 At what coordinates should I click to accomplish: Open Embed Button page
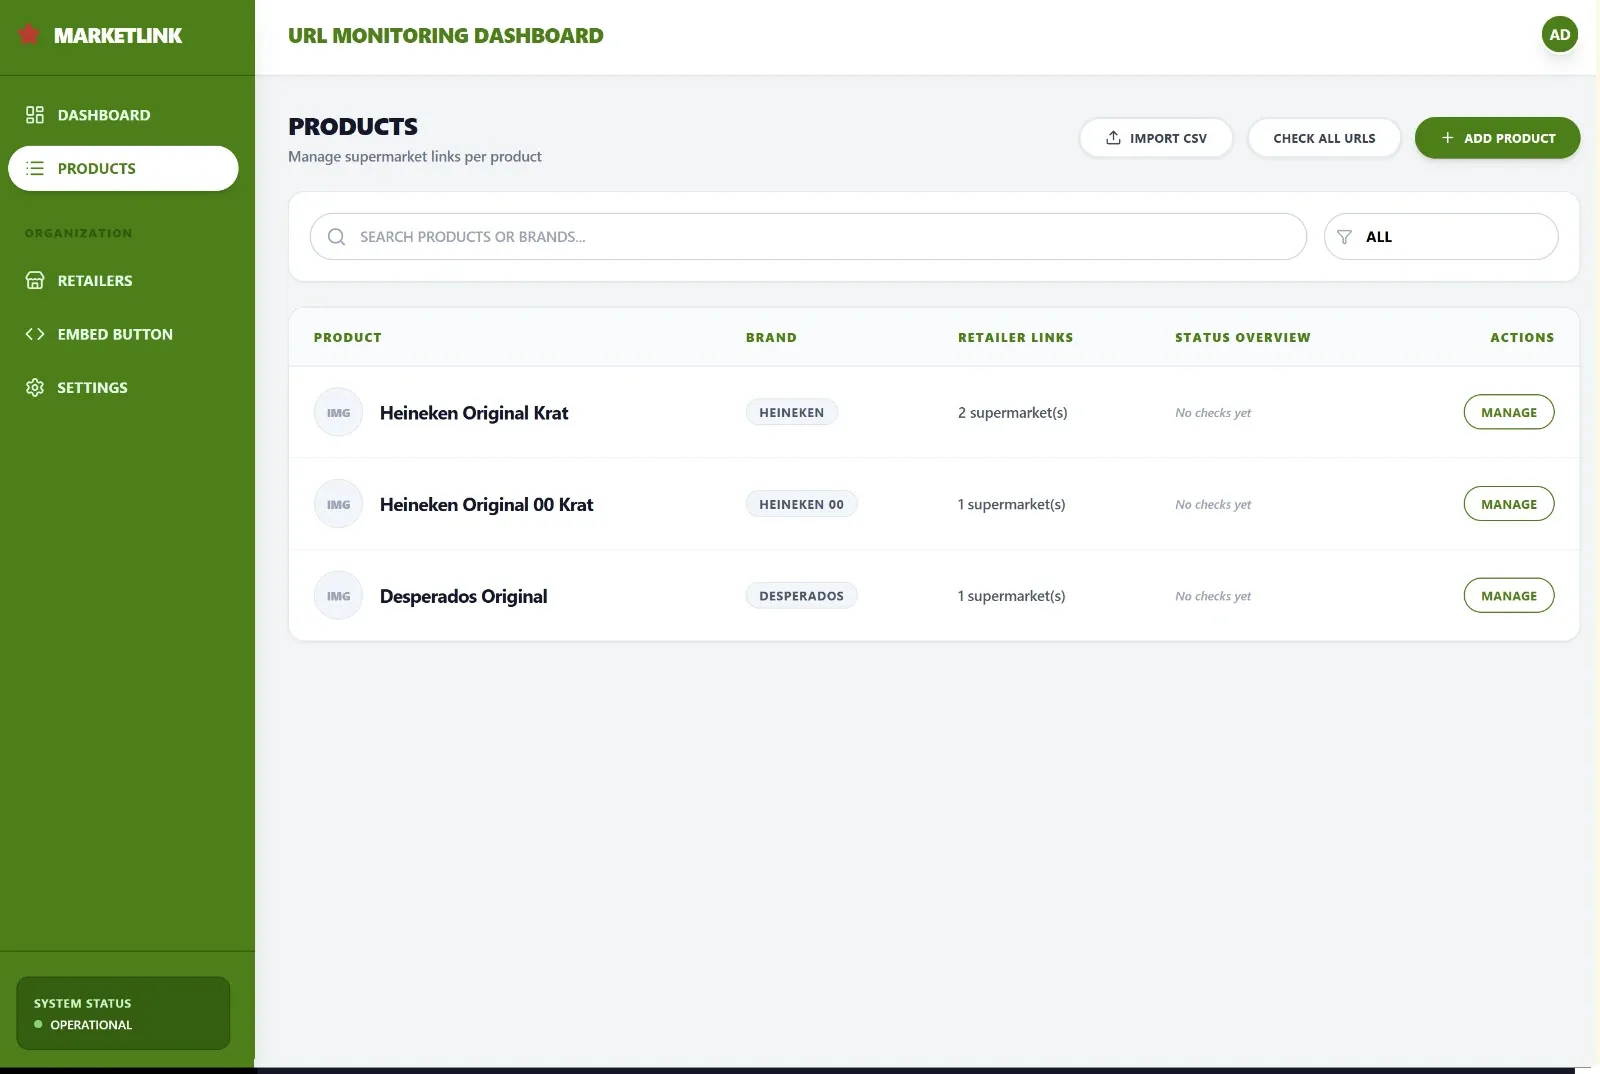tap(123, 334)
